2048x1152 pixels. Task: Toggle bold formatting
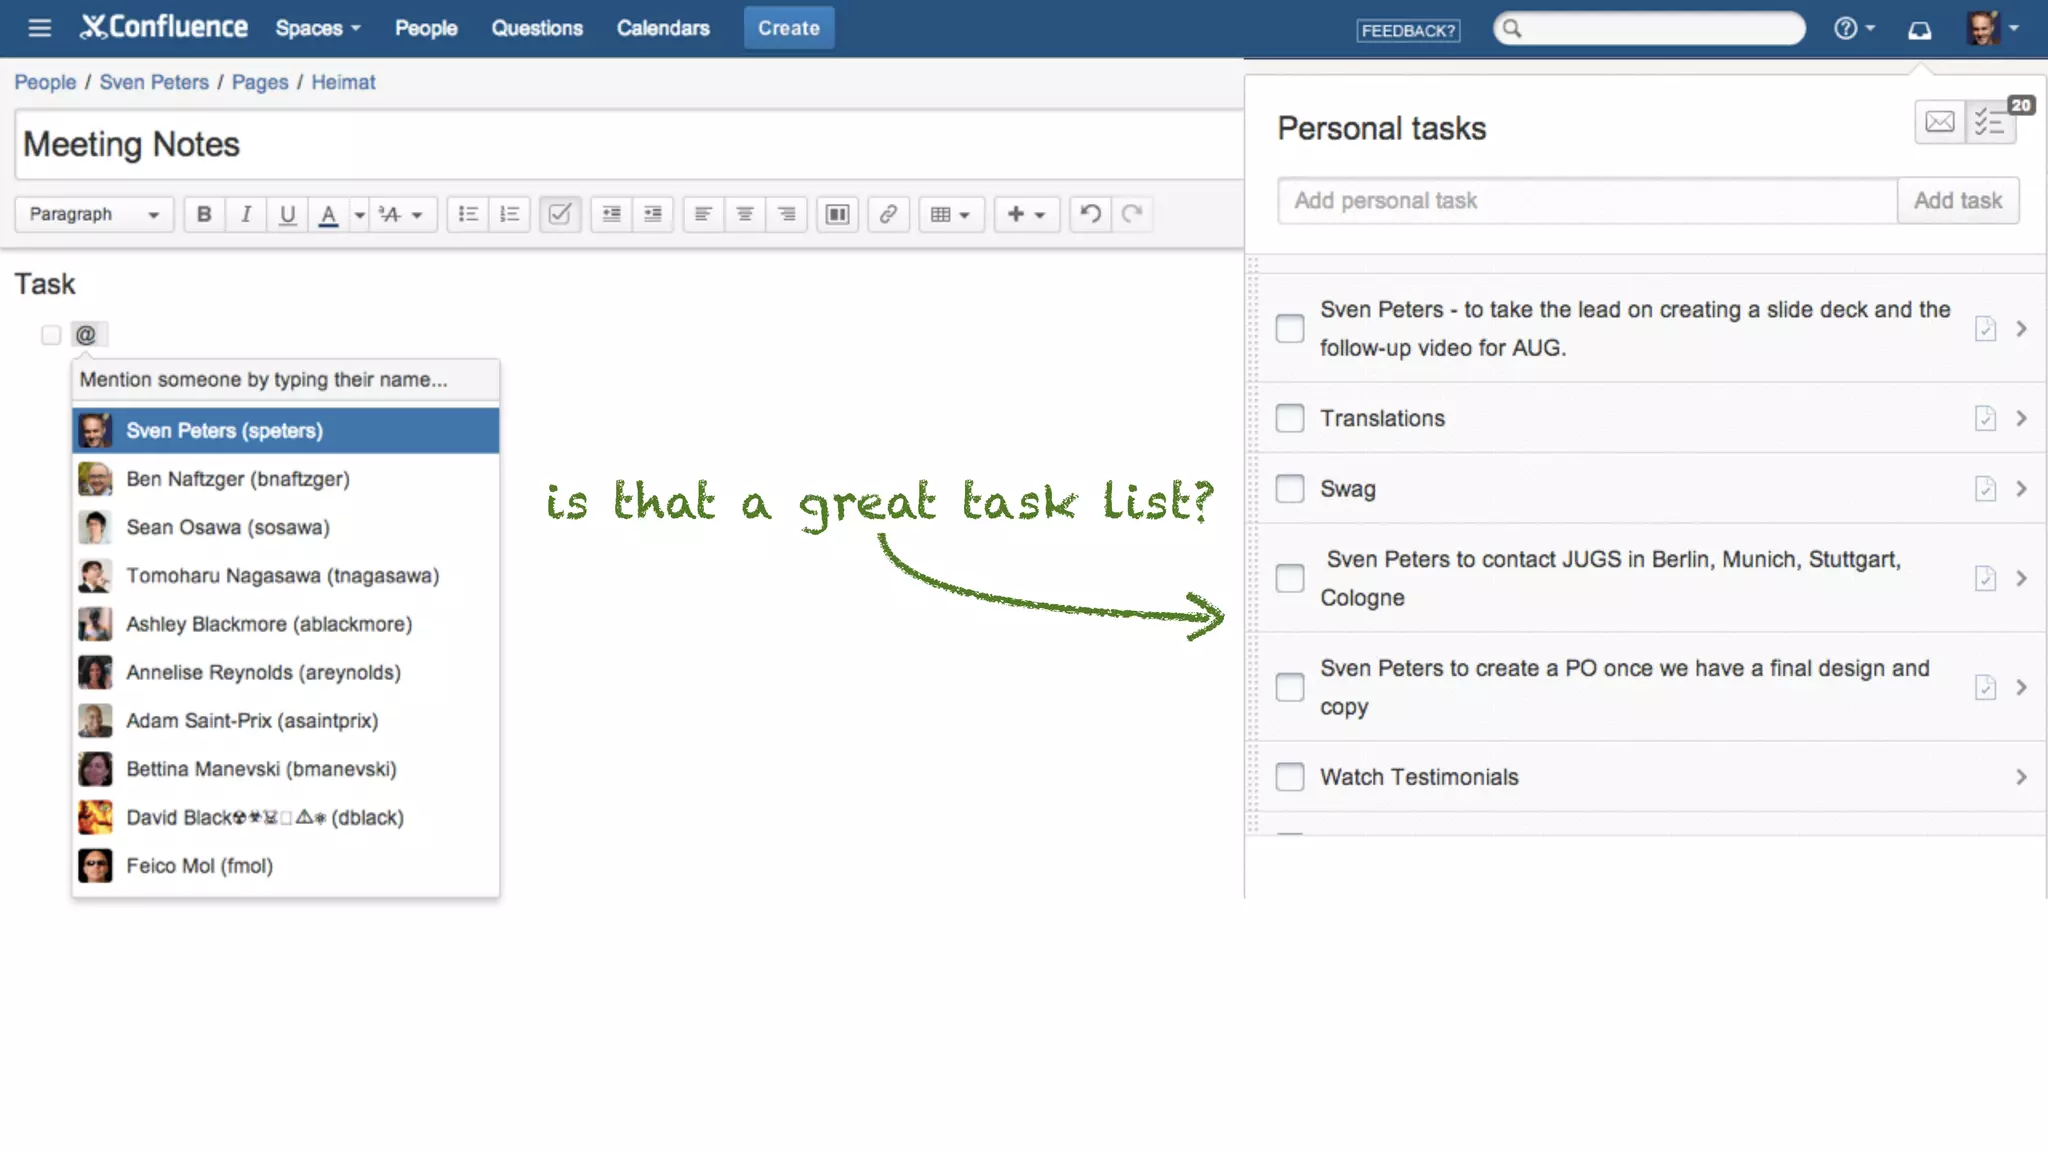204,214
